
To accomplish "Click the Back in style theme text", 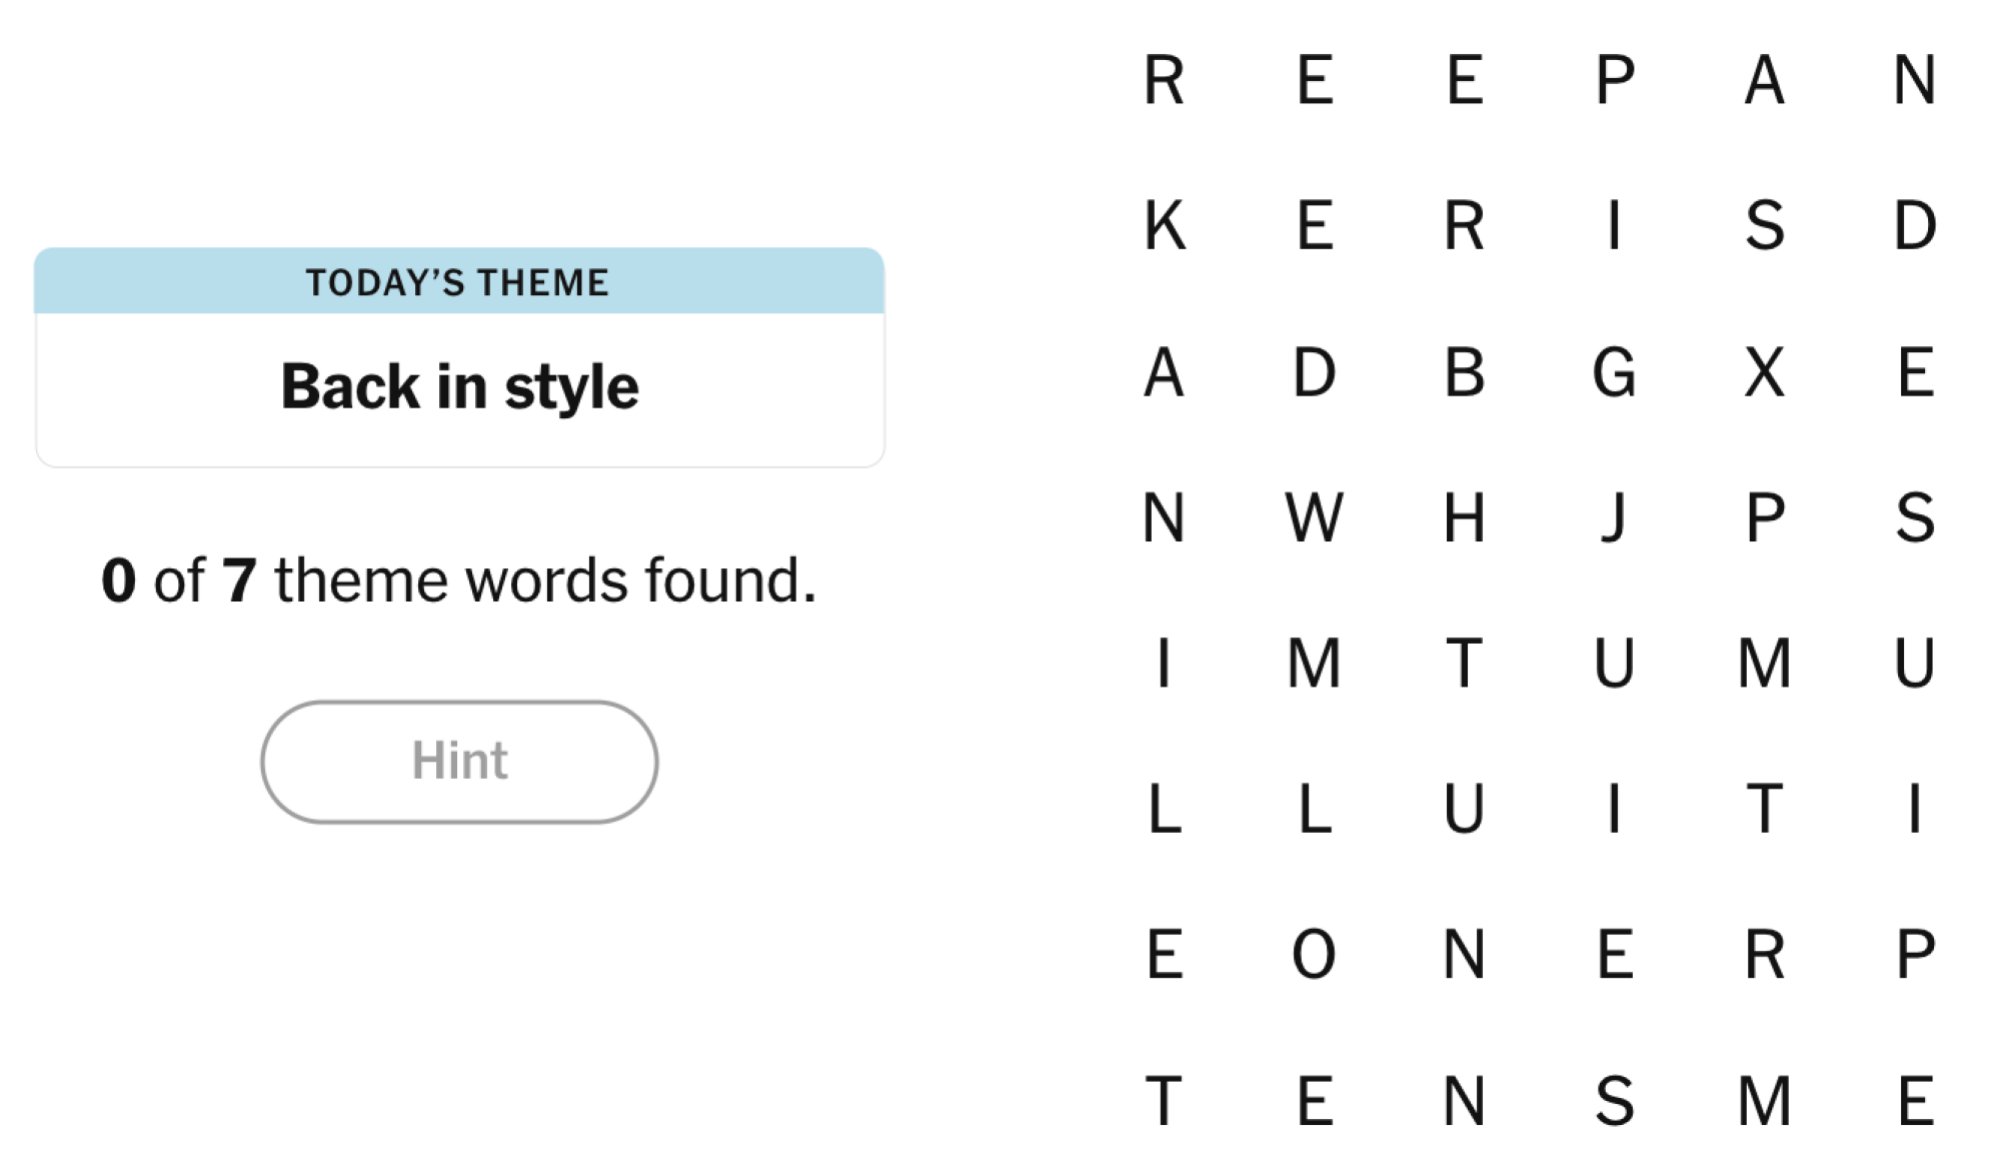I will (459, 387).
